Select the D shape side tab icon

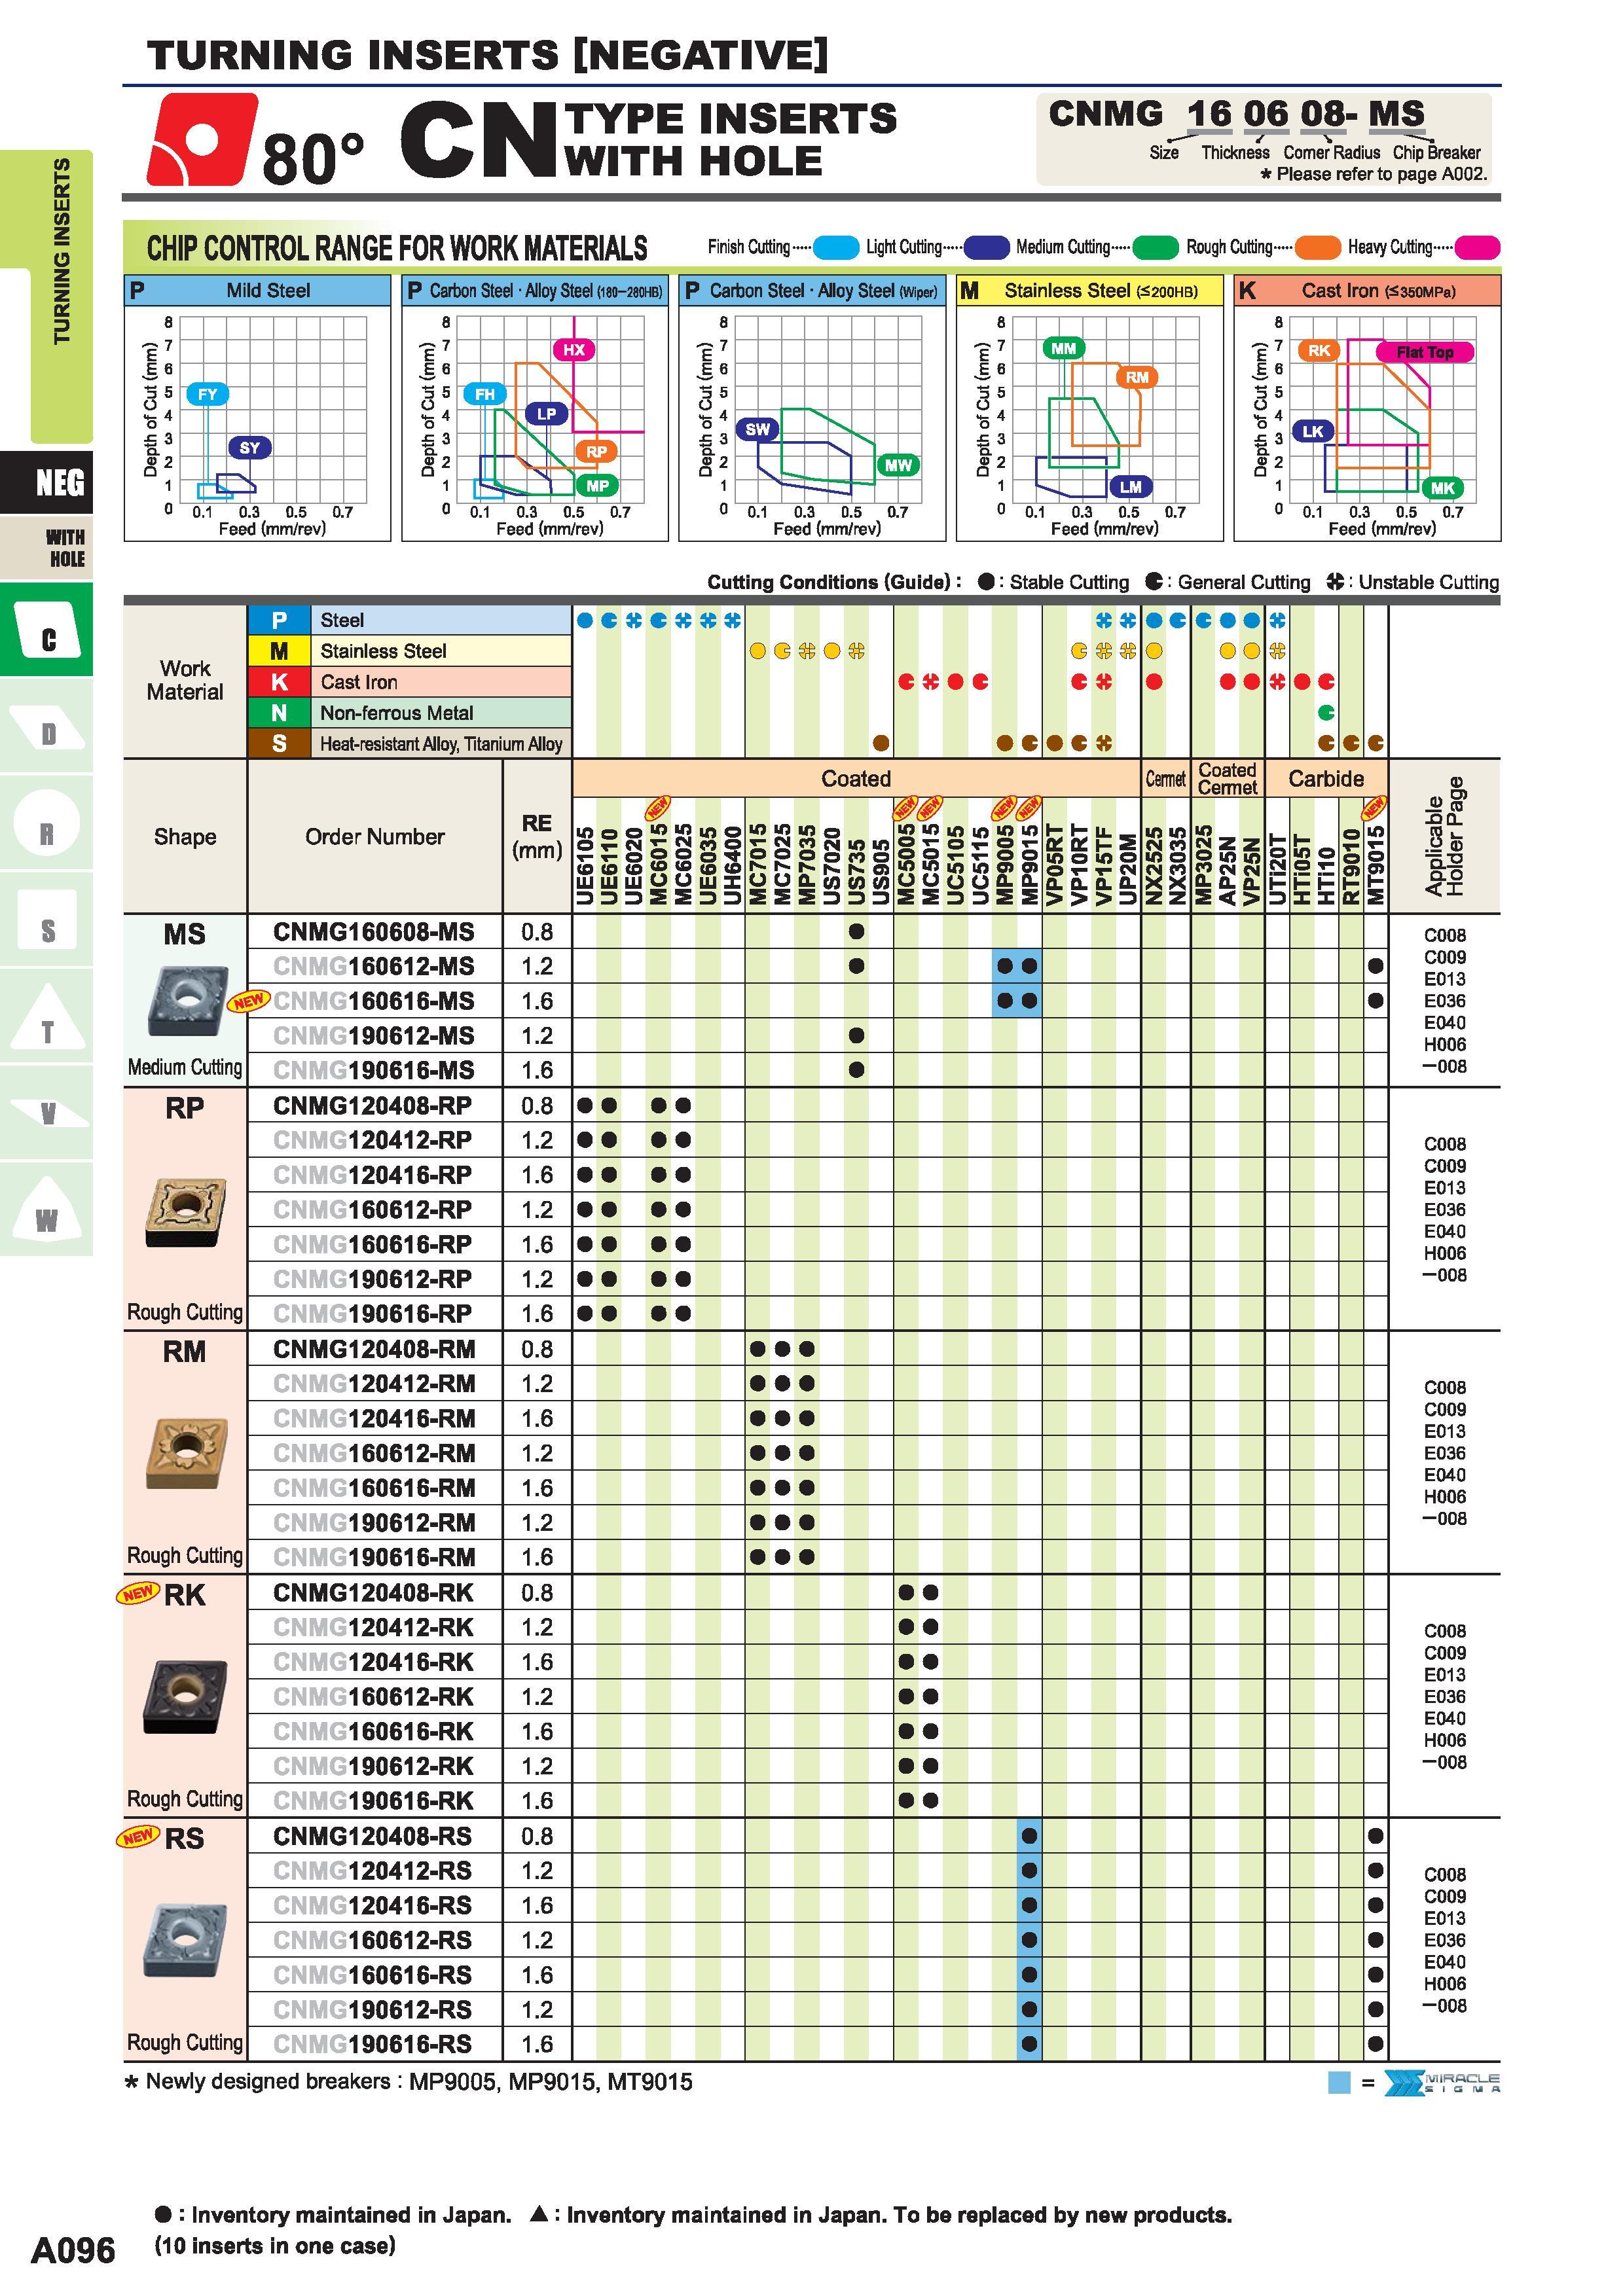click(x=47, y=728)
